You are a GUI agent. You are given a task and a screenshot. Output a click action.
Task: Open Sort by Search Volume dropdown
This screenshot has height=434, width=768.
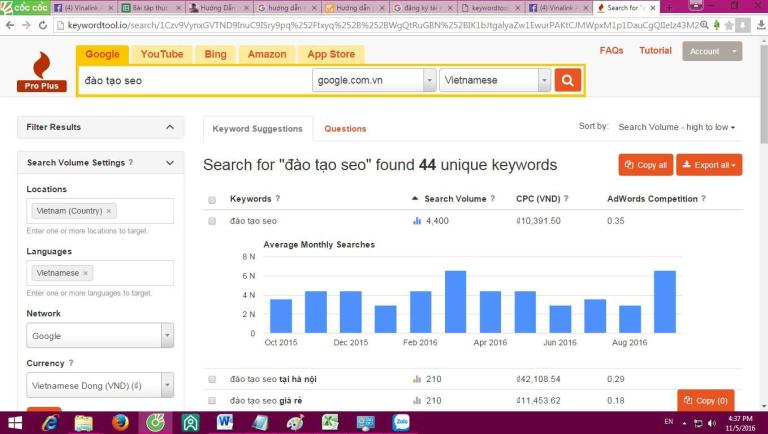(676, 127)
